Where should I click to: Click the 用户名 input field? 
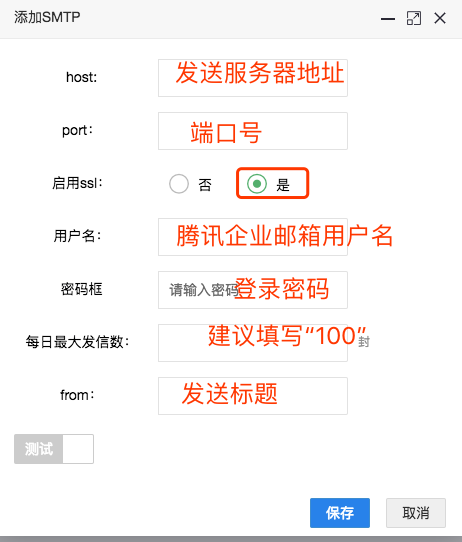click(x=253, y=237)
